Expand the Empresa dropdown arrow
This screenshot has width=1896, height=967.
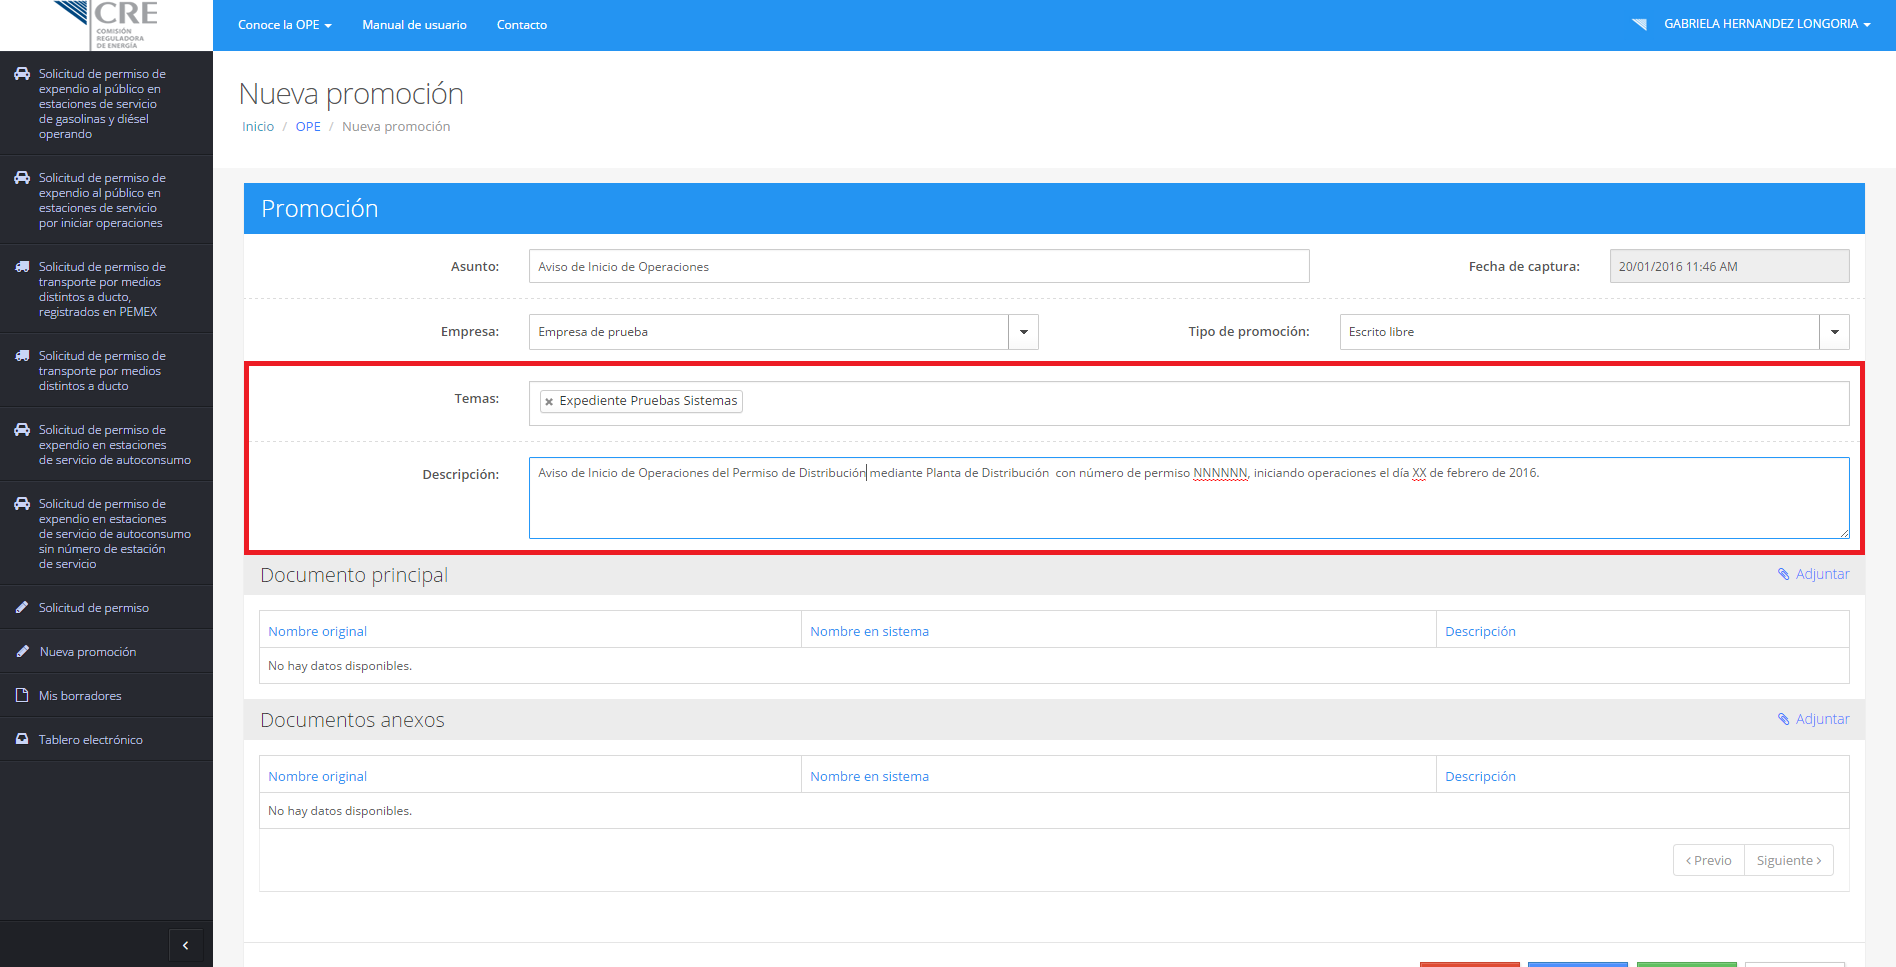pos(1023,332)
